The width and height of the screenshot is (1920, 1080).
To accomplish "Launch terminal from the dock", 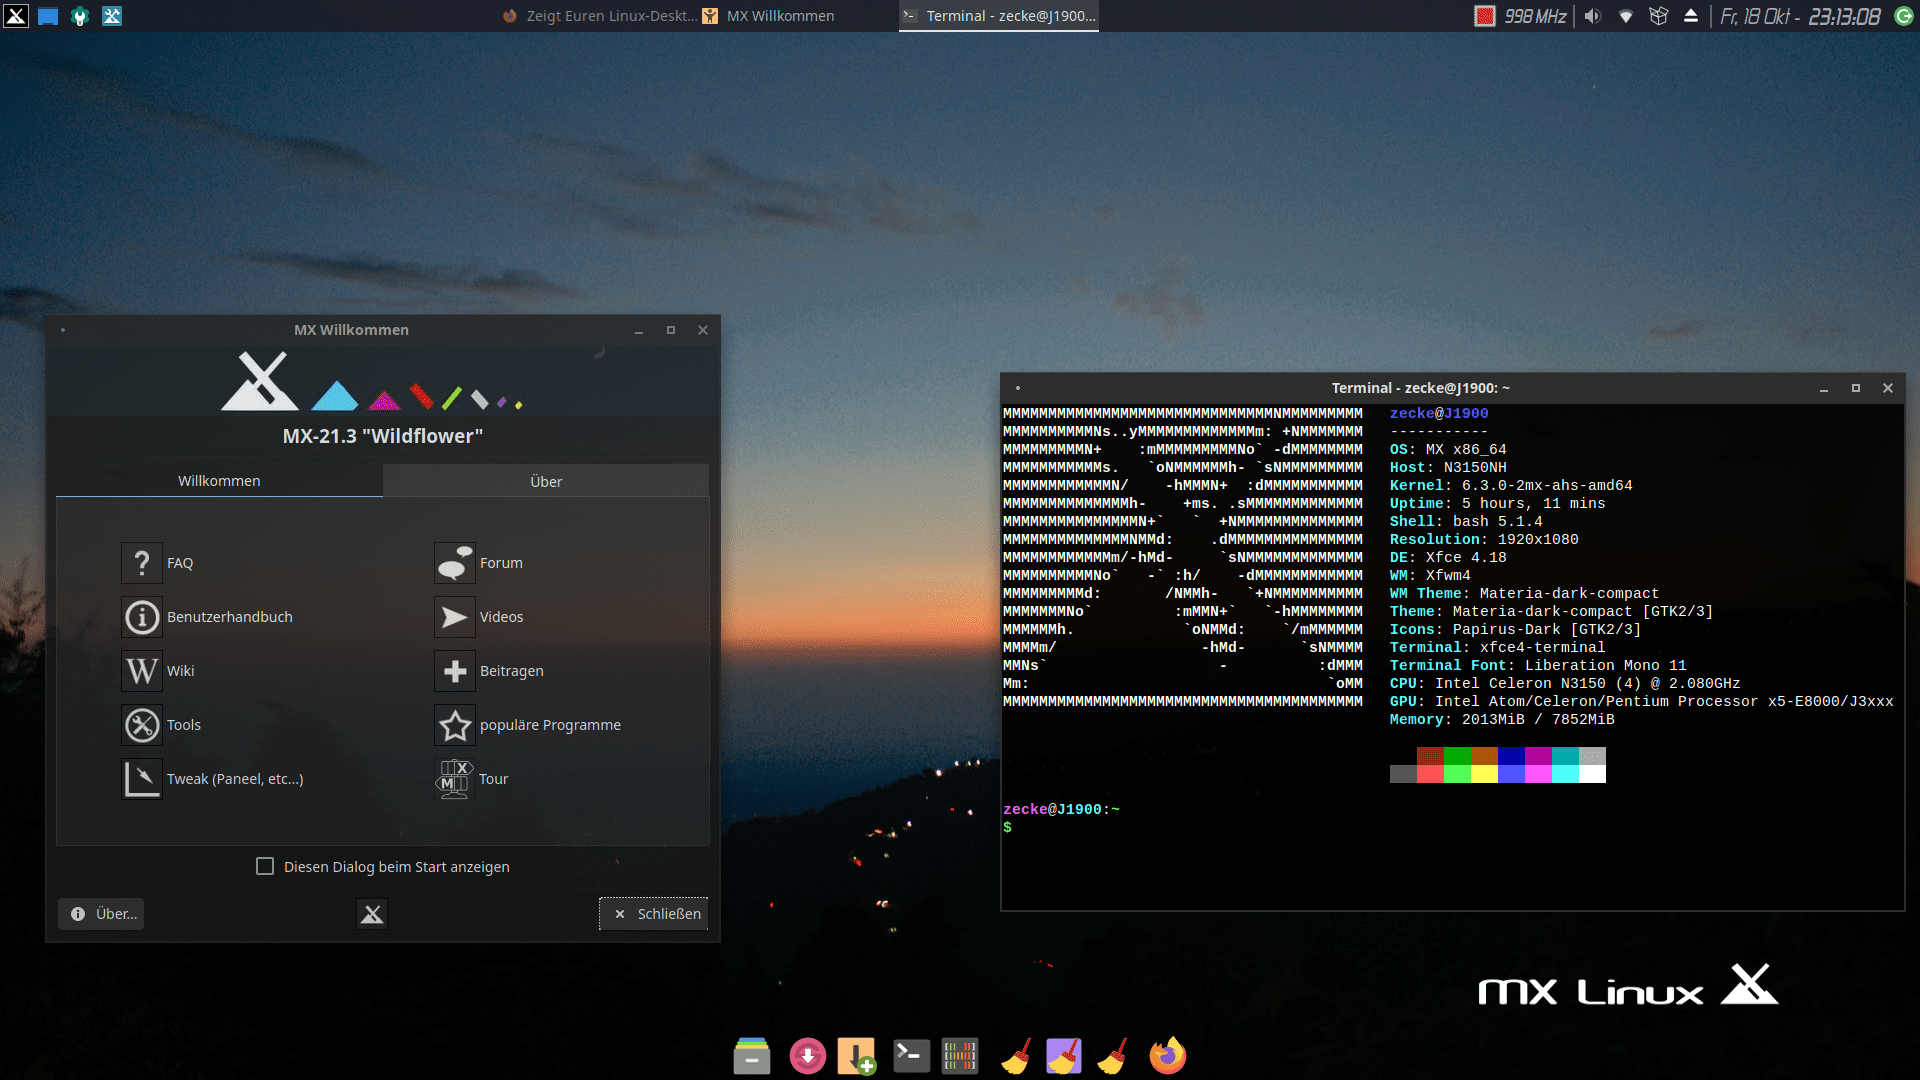I will coord(911,1056).
